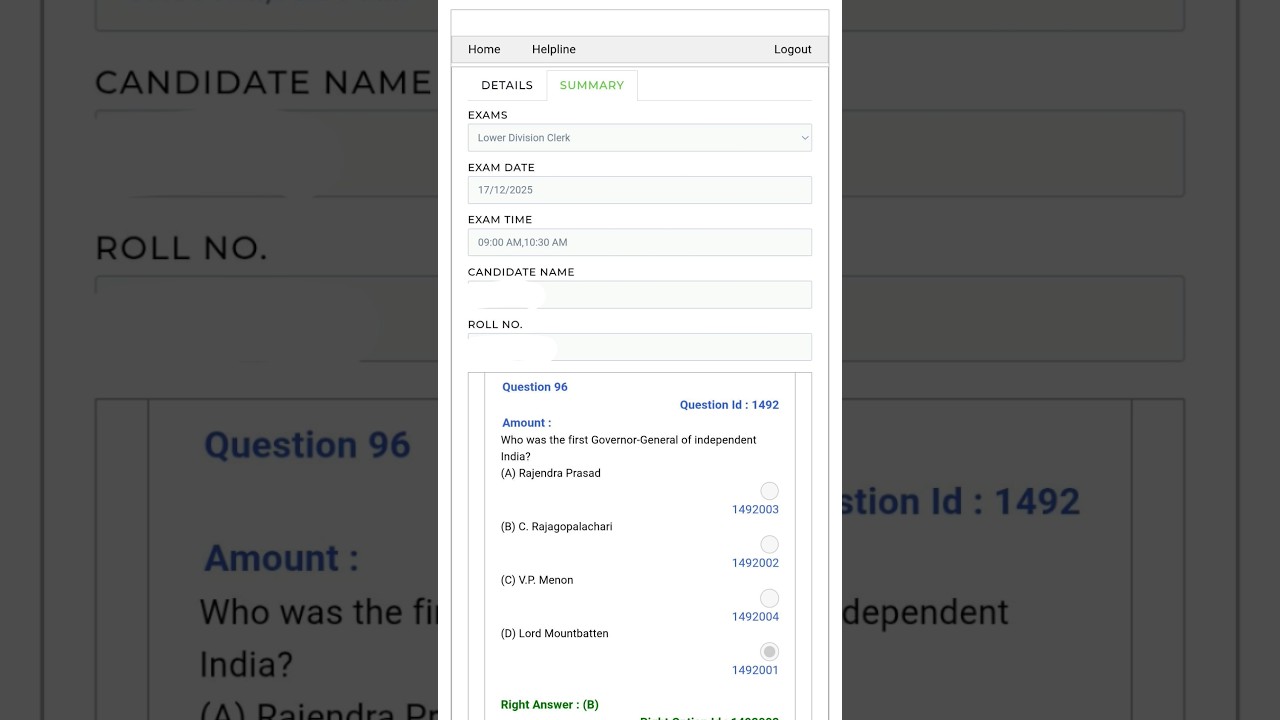Image resolution: width=1280 pixels, height=720 pixels.
Task: Click the EXAM TIME label in the form
Action: tap(500, 219)
